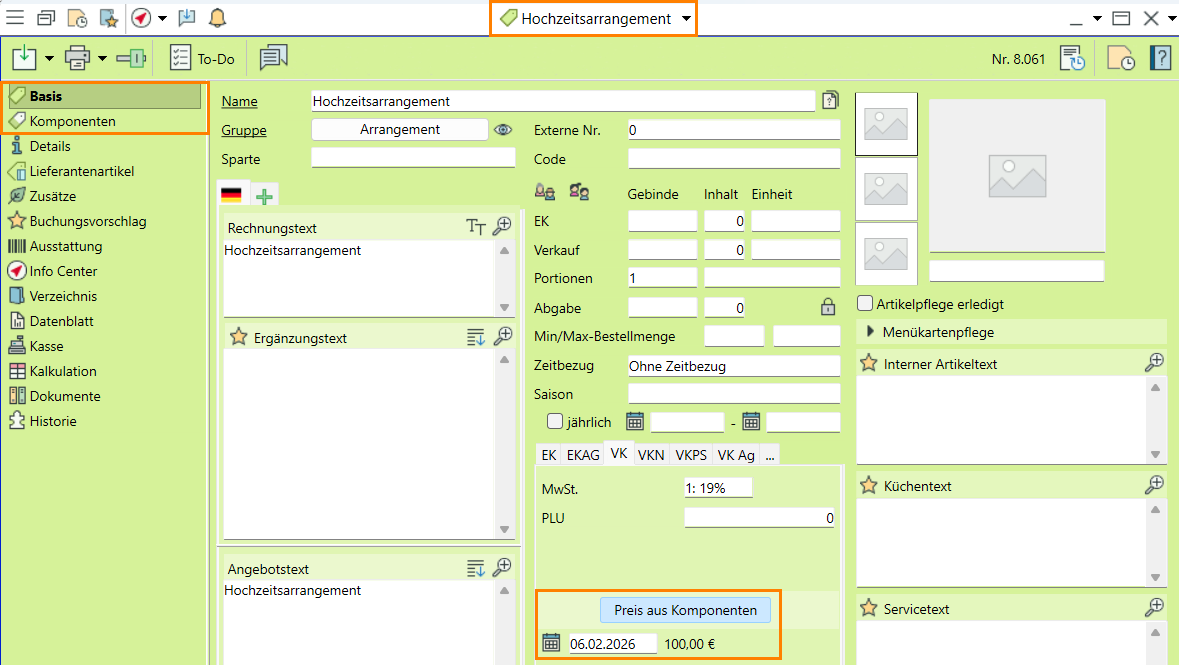Image resolution: width=1179 pixels, height=665 pixels.
Task: Open the calendar icon beside 06.02.2026
Action: [551, 643]
